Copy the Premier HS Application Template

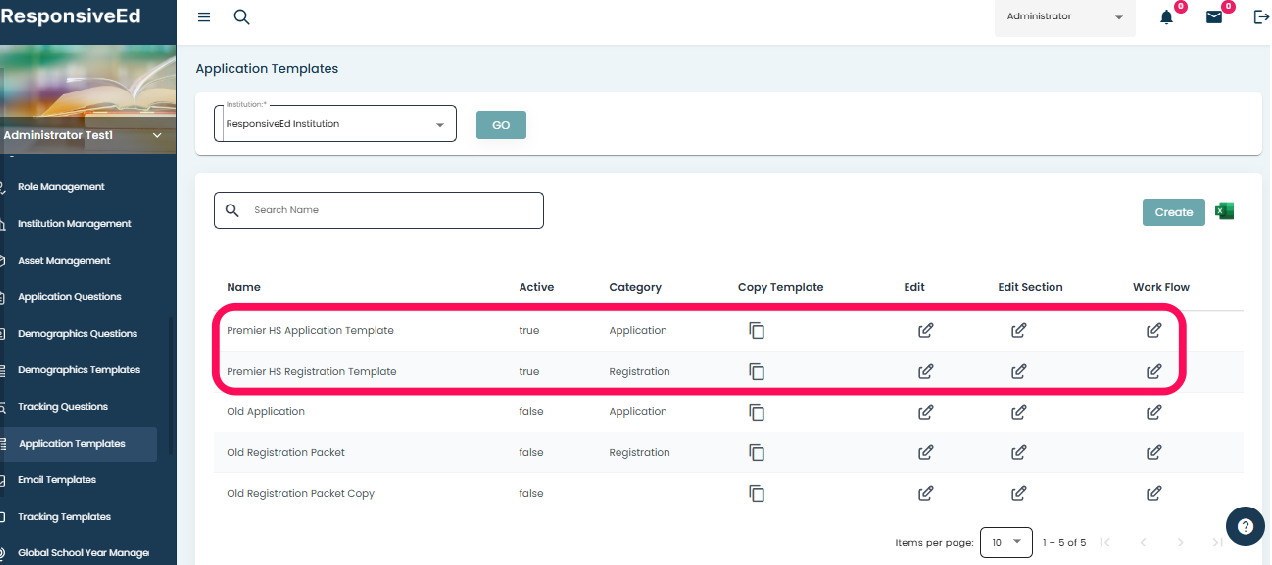pyautogui.click(x=757, y=331)
